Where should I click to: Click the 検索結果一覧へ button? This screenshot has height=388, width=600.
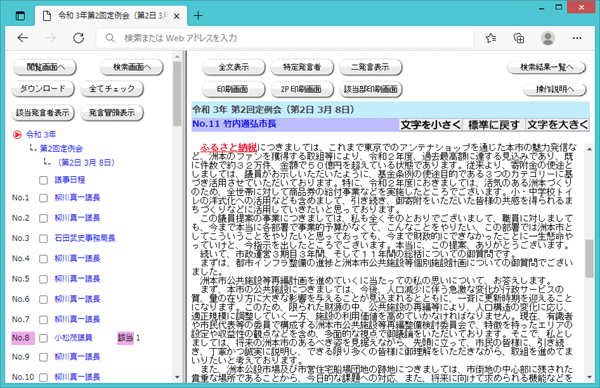(546, 67)
